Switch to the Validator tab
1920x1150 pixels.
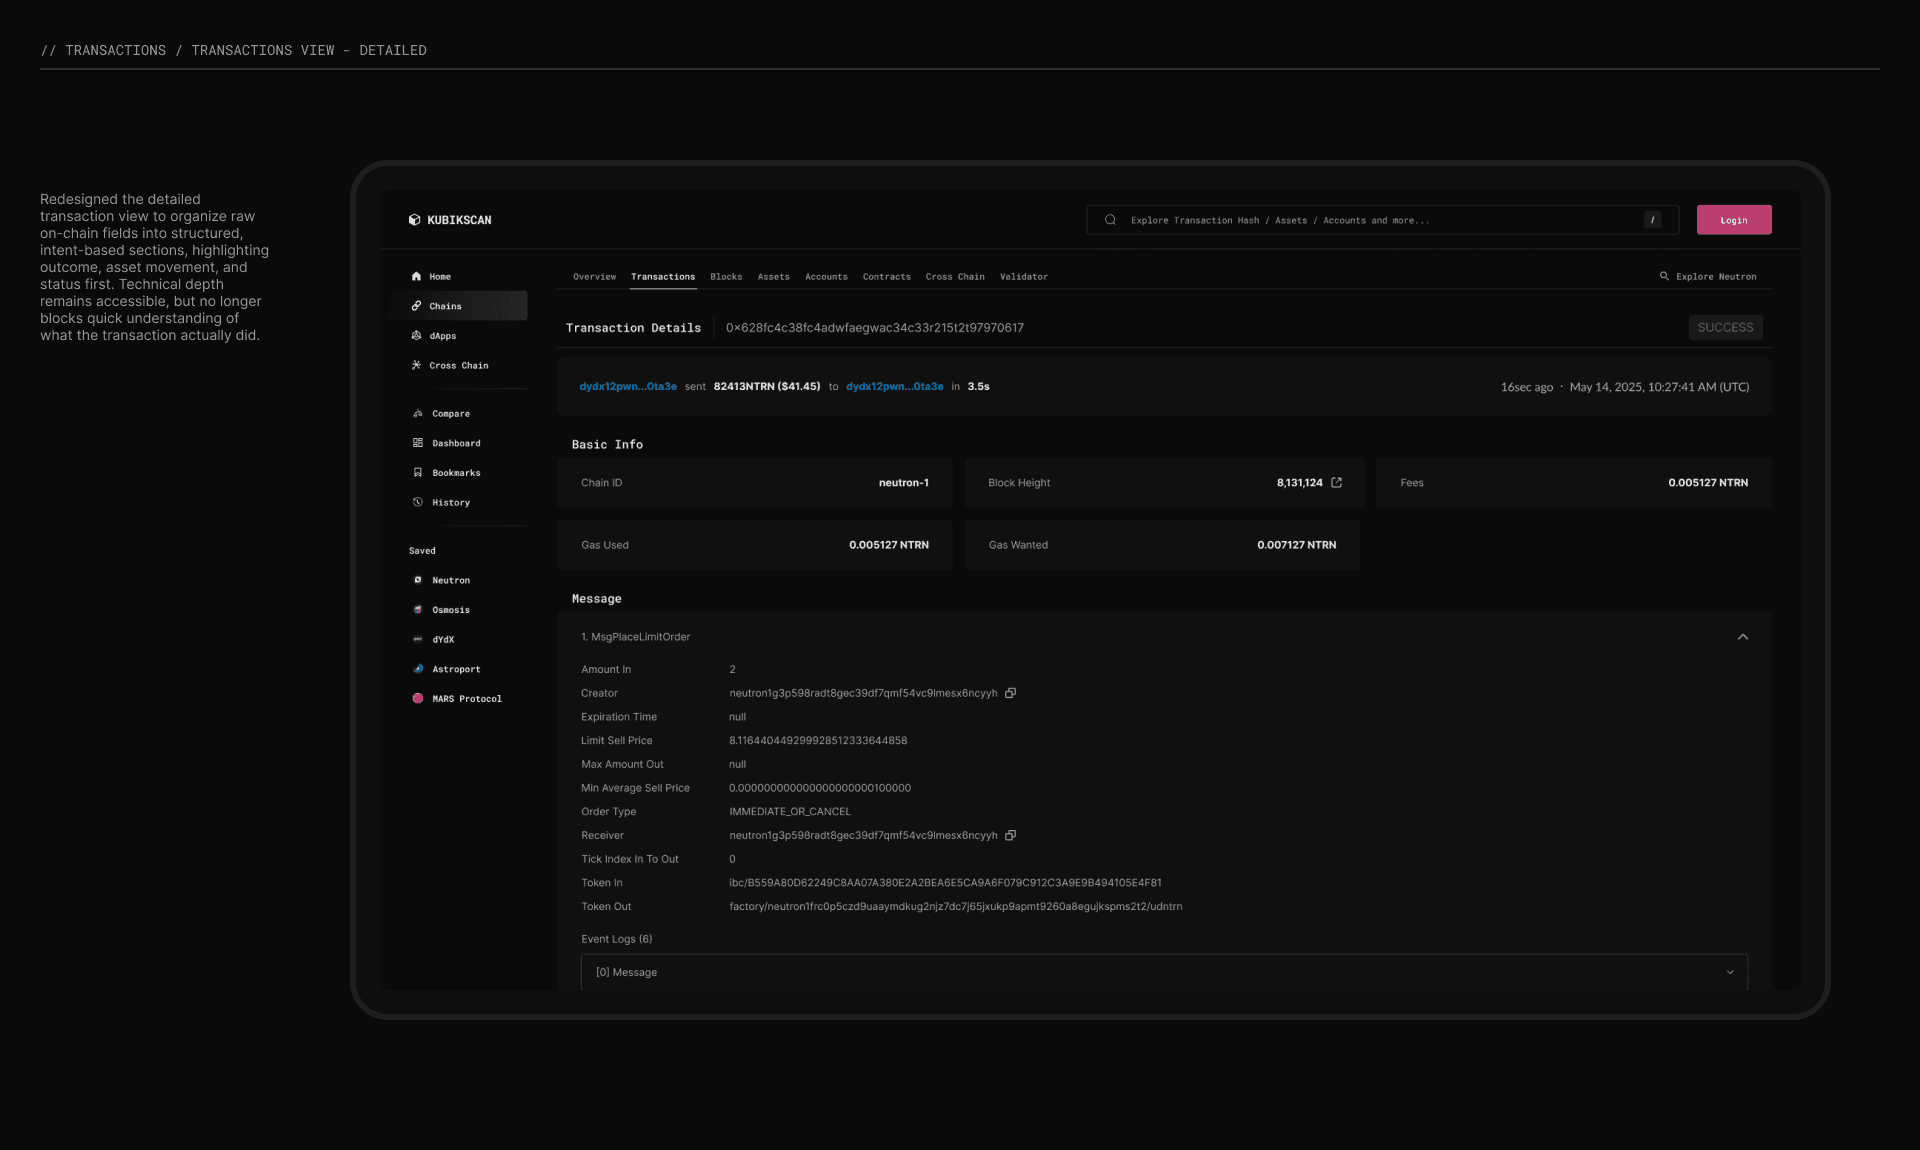[1023, 277]
